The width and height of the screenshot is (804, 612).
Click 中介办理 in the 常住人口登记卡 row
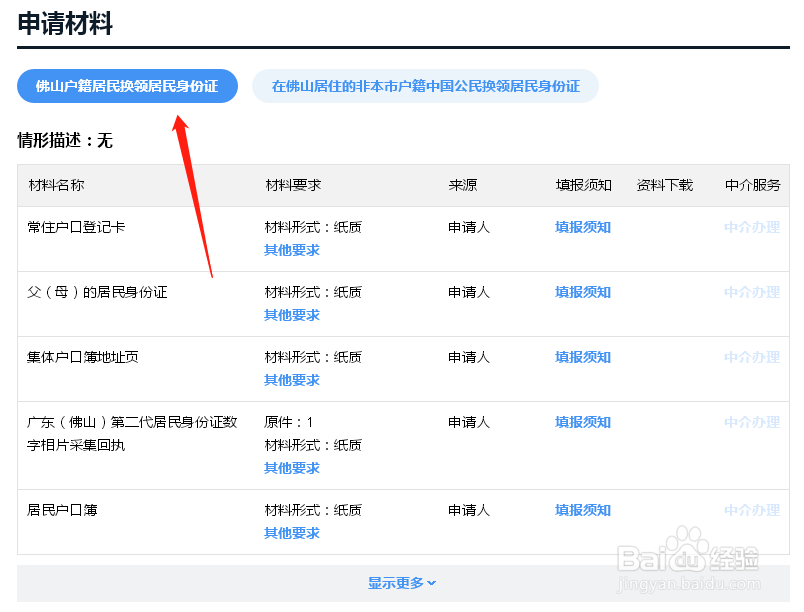(751, 227)
